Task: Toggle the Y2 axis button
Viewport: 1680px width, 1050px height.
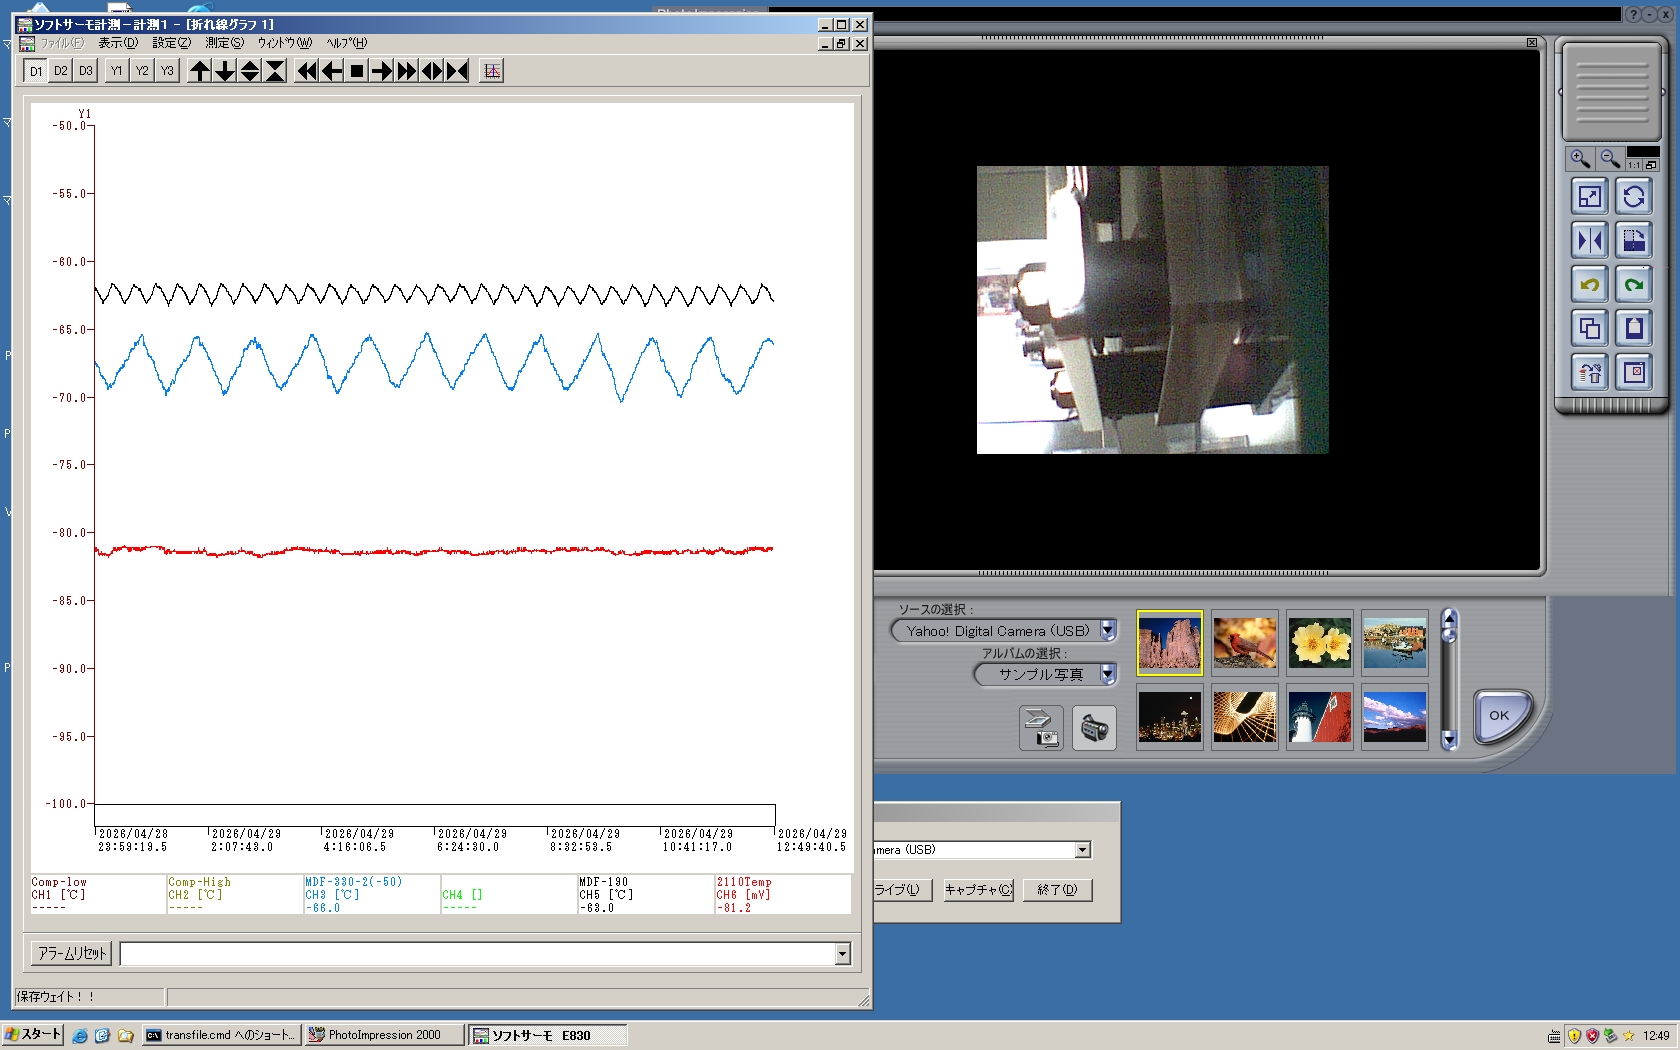Action: 142,71
